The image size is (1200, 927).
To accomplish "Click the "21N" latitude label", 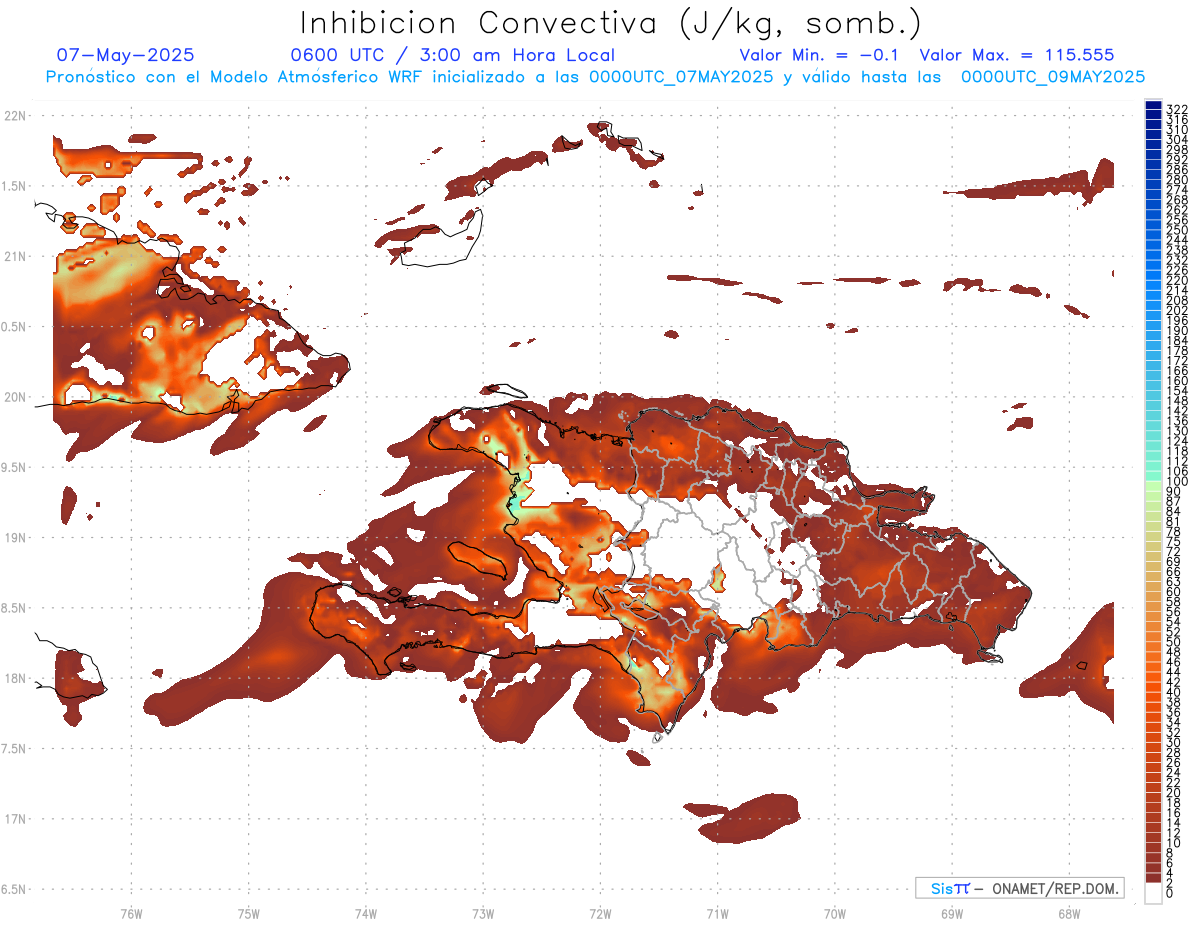I will pos(14,256).
